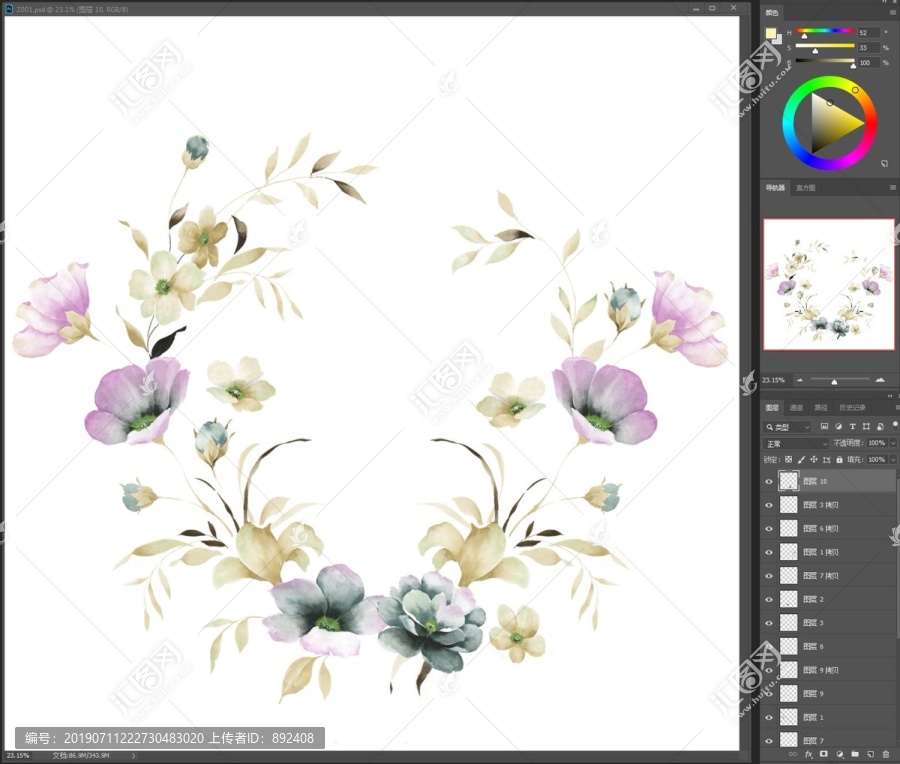Click the Photoshop document icon in title bar
The height and width of the screenshot is (764, 900).
(9, 9)
